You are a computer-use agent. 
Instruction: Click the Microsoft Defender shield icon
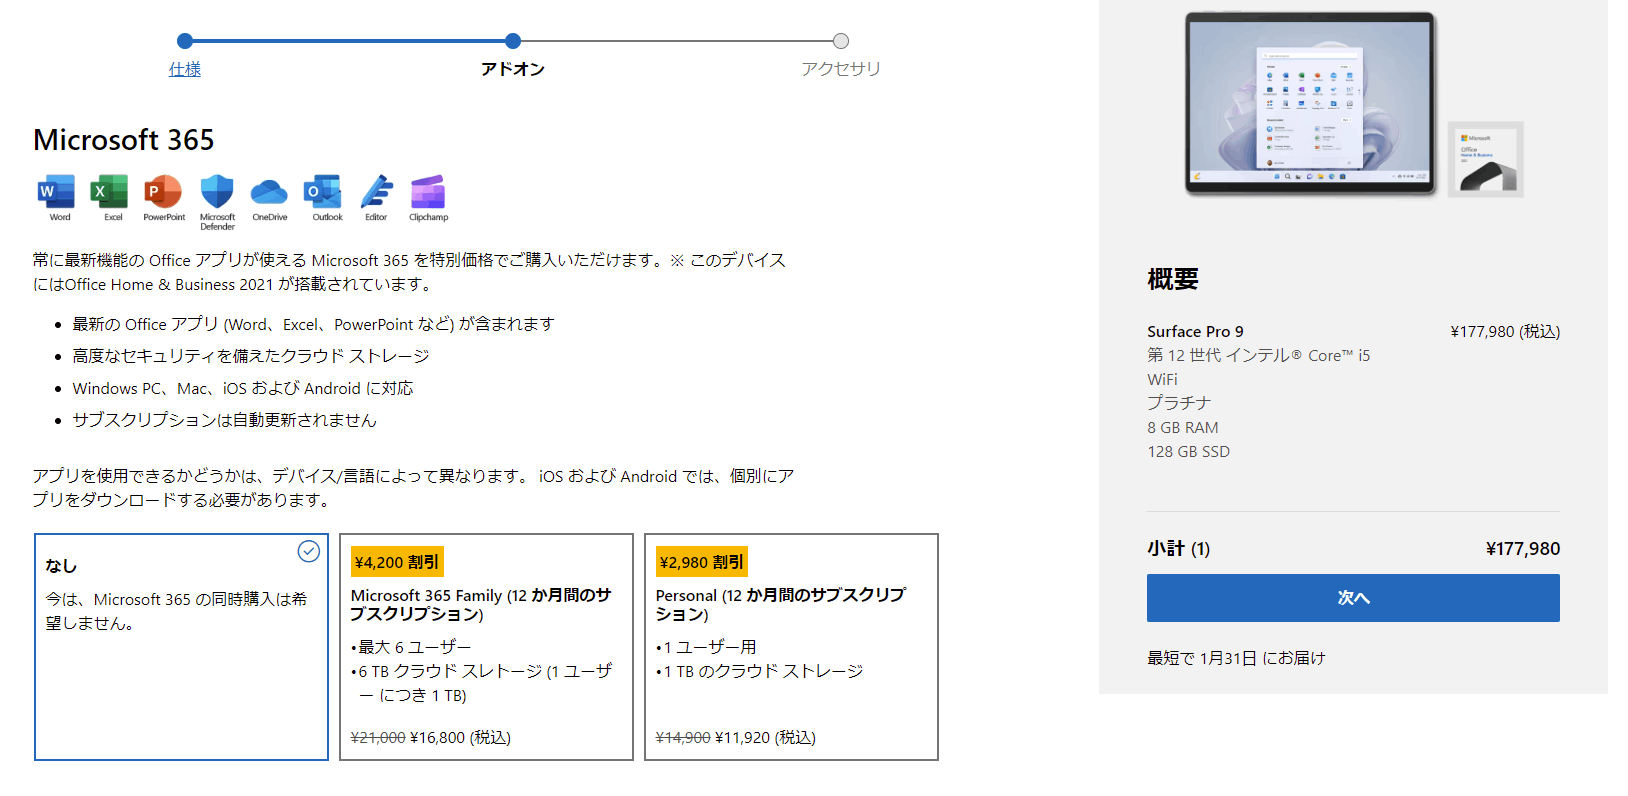coord(217,191)
